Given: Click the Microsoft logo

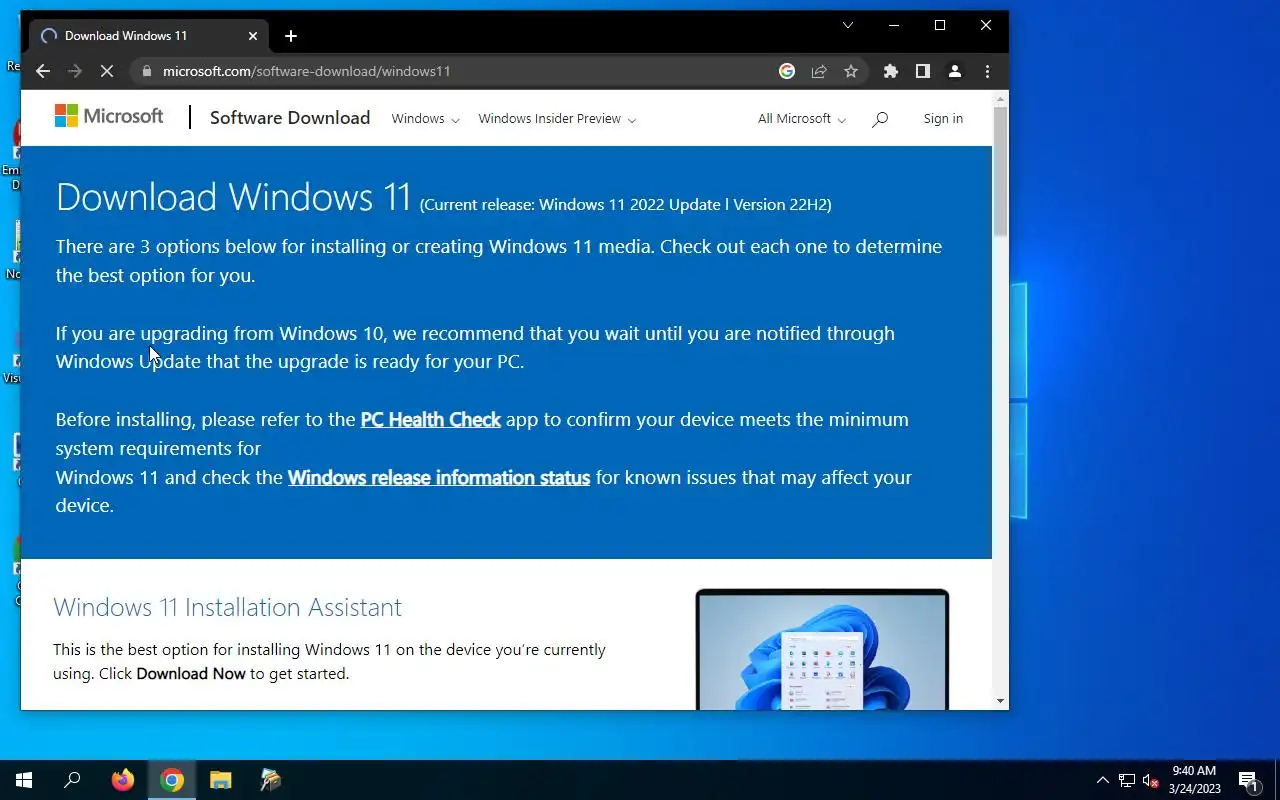Looking at the screenshot, I should point(109,116).
